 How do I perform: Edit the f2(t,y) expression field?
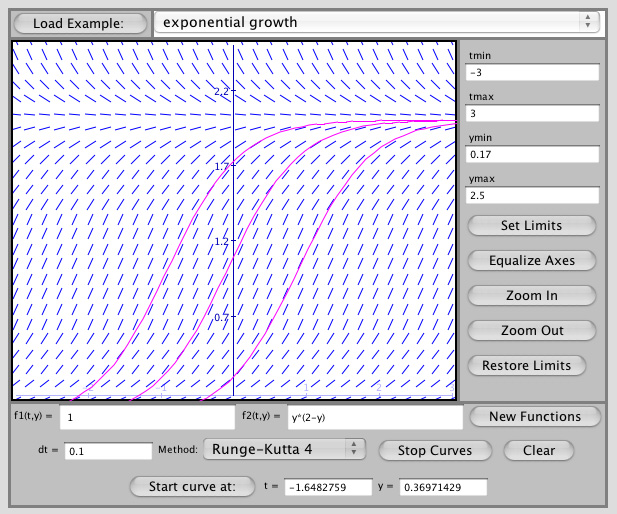[x=373, y=416]
